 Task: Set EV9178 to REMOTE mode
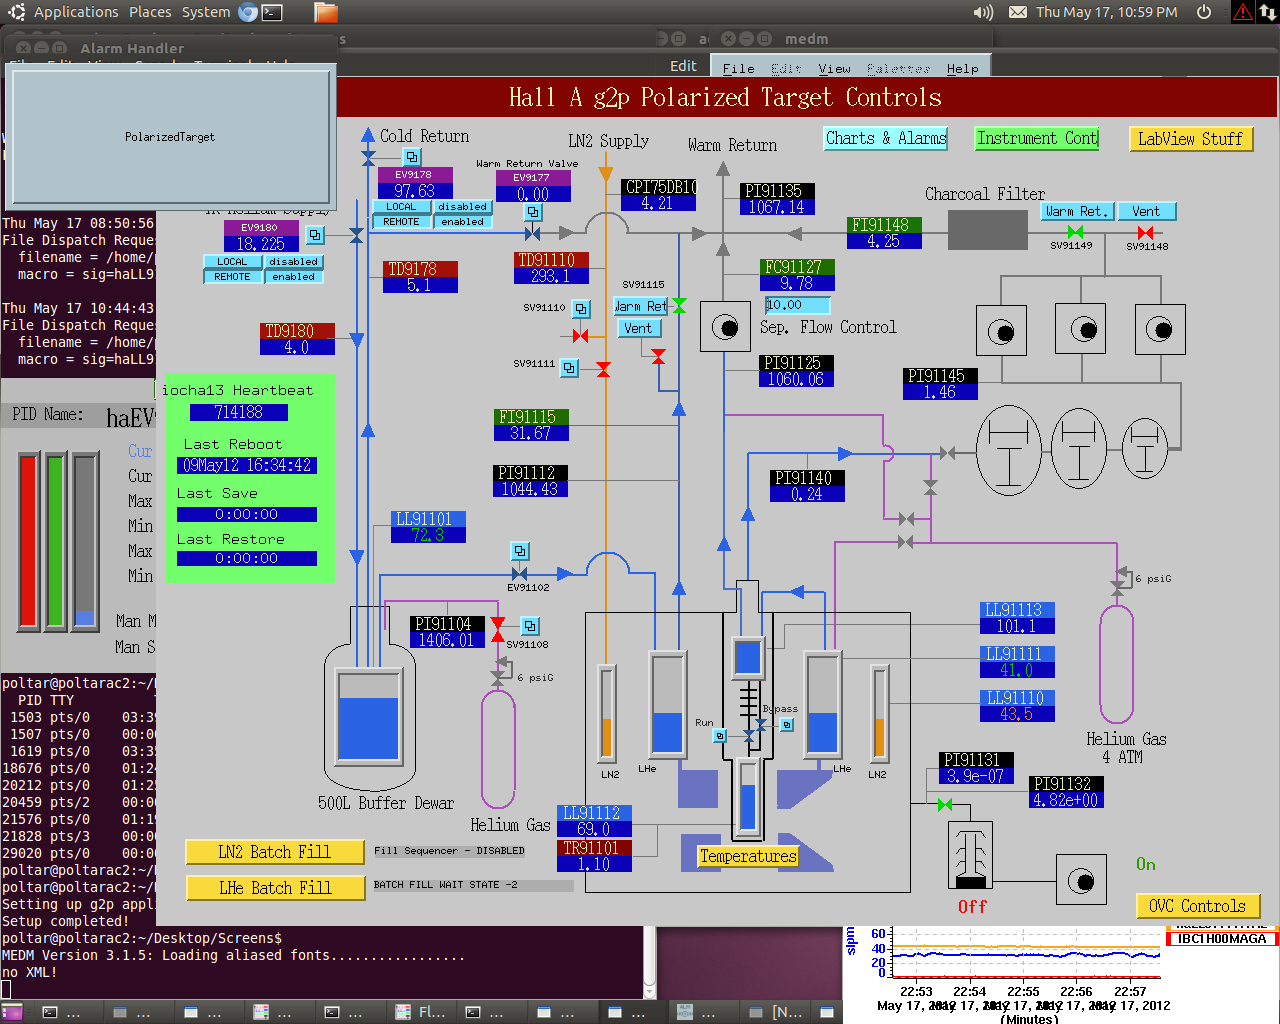[401, 222]
